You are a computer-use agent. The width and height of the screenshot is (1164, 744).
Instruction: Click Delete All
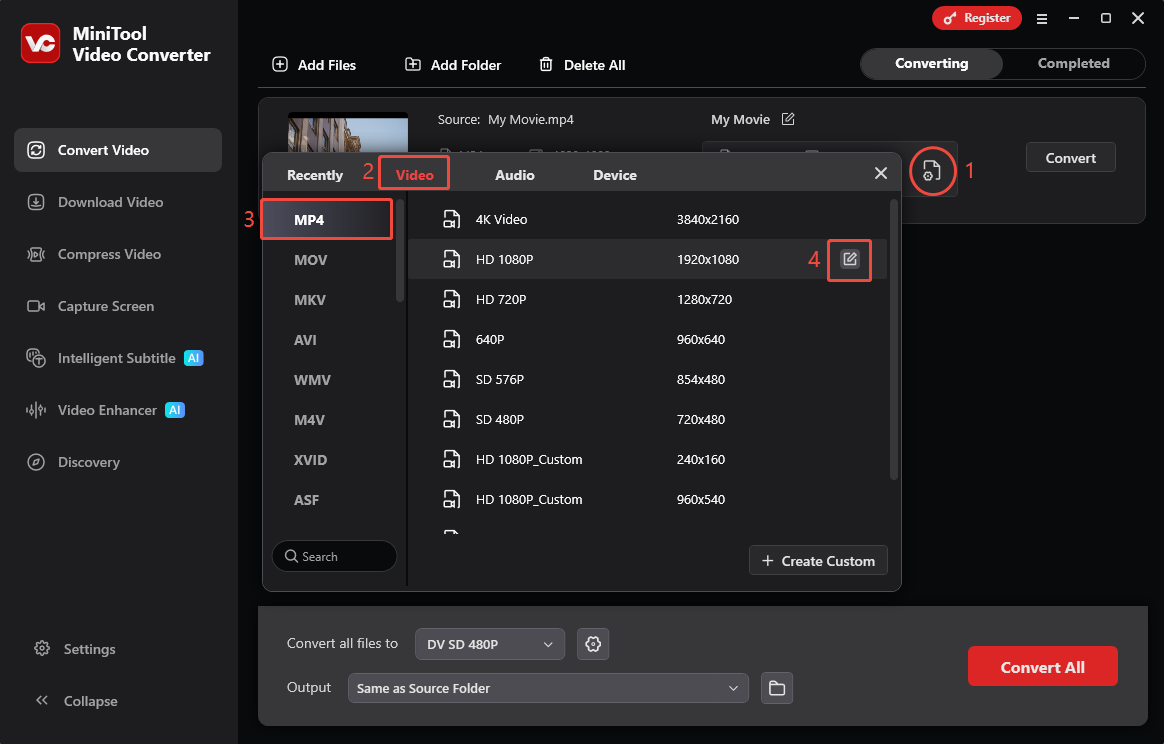point(582,65)
